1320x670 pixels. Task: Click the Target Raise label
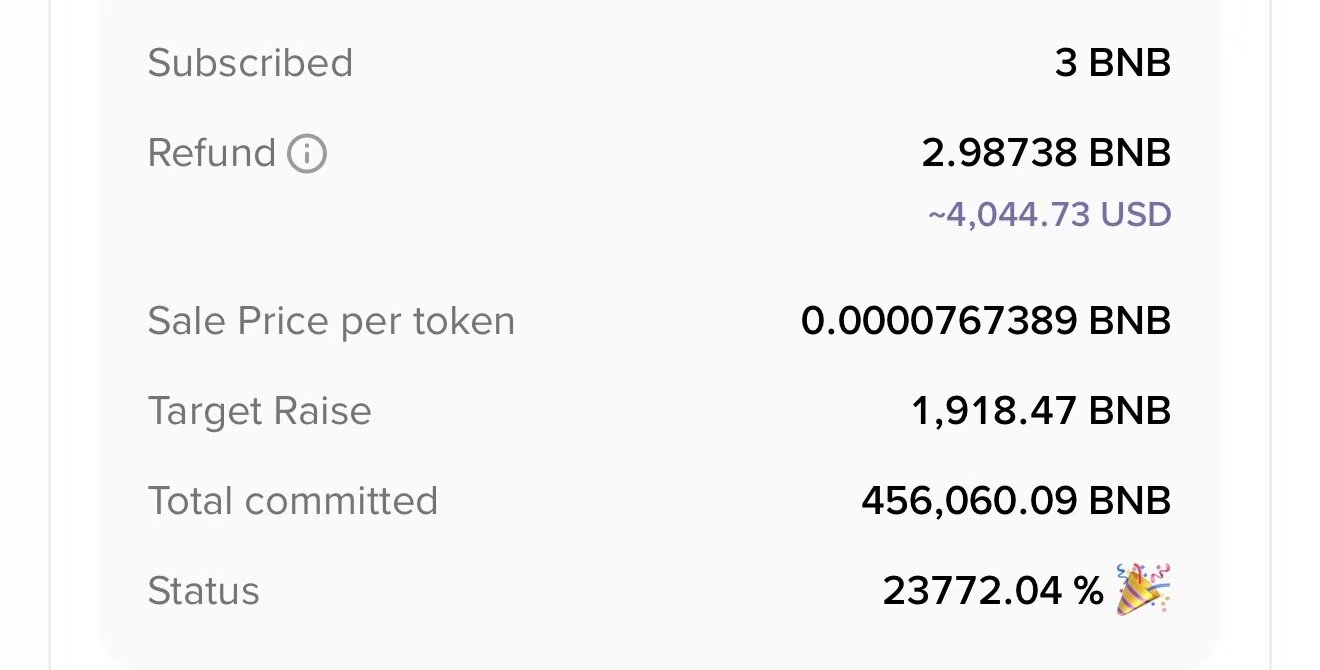[x=259, y=411]
